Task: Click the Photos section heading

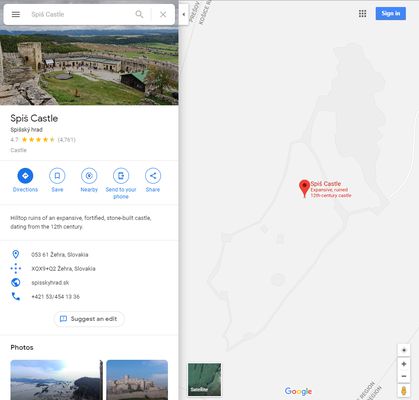Action: (x=22, y=347)
